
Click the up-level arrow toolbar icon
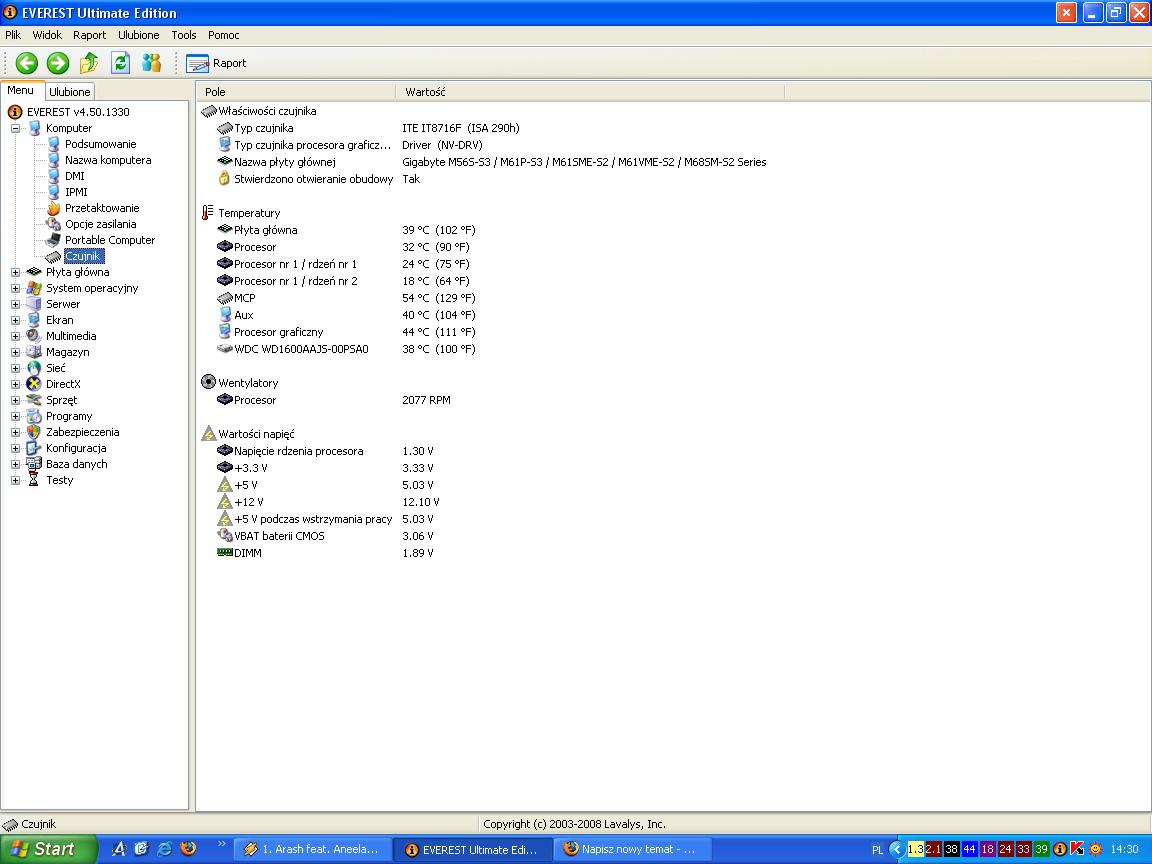point(89,63)
